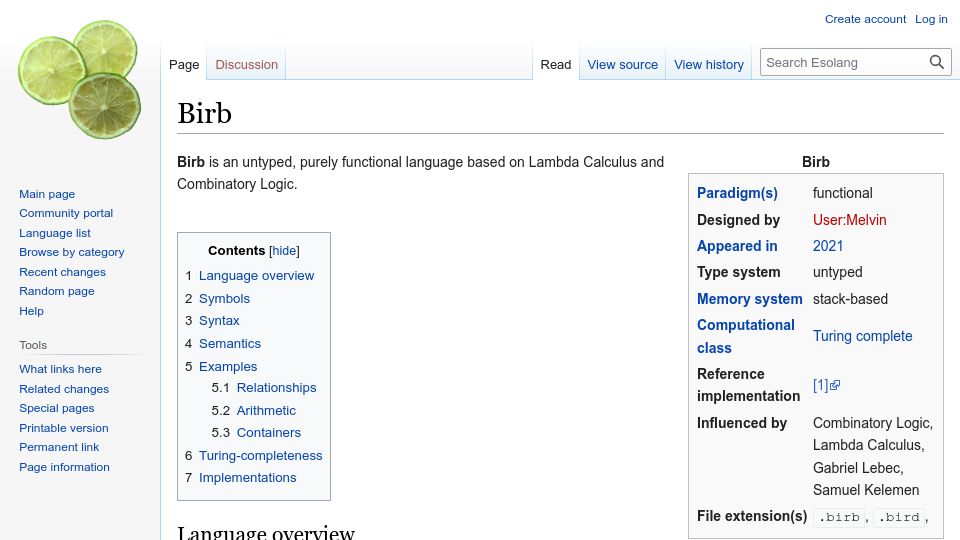Go to a Random page

[56, 291]
